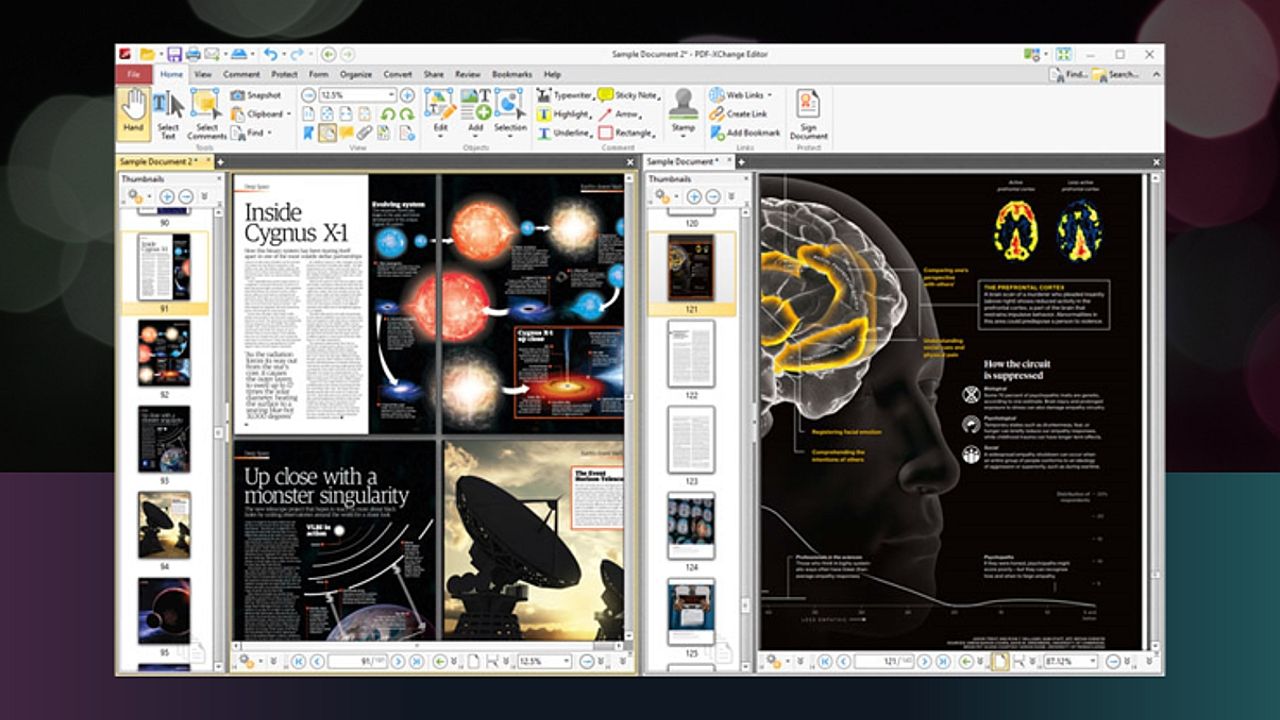Select the Underline text tool
Screen dimensions: 1280x720
(x=564, y=132)
